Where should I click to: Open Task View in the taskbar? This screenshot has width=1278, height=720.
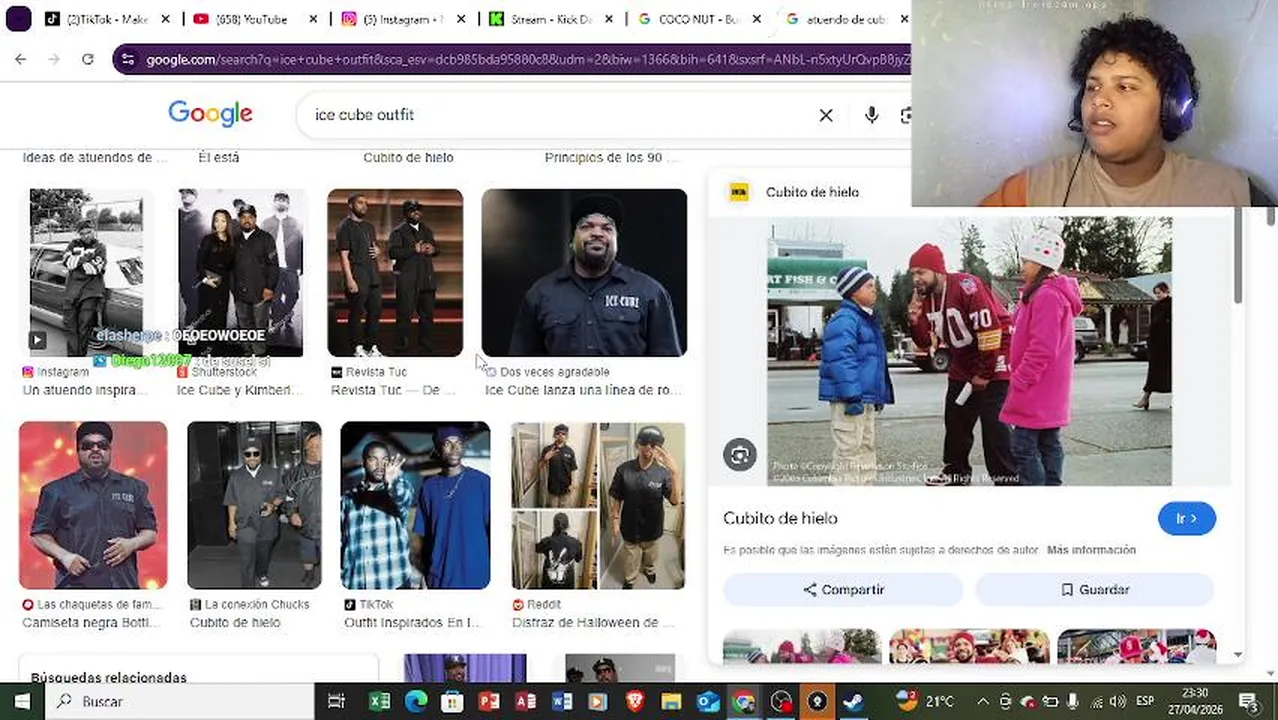tap(336, 702)
